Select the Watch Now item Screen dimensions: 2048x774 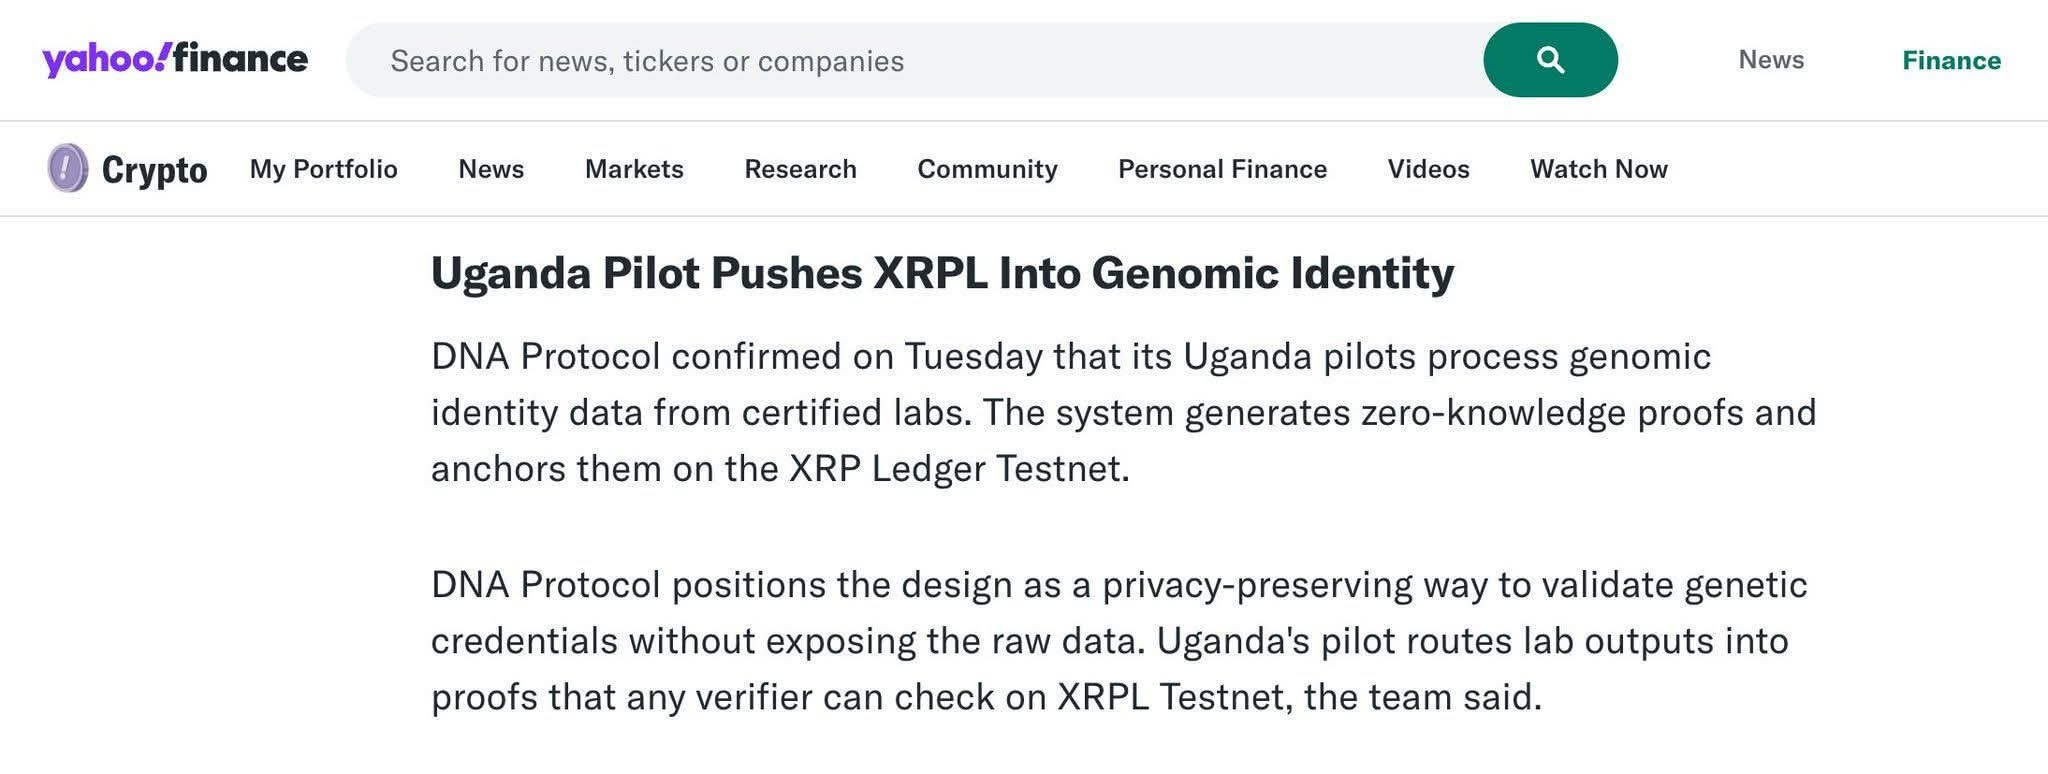(1598, 169)
